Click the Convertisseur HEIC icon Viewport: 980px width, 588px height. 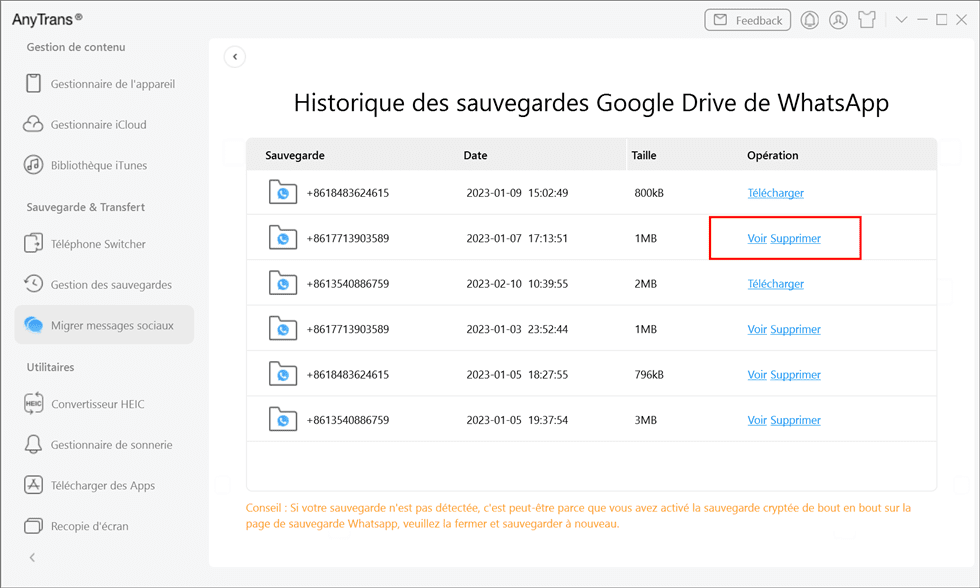click(x=33, y=404)
